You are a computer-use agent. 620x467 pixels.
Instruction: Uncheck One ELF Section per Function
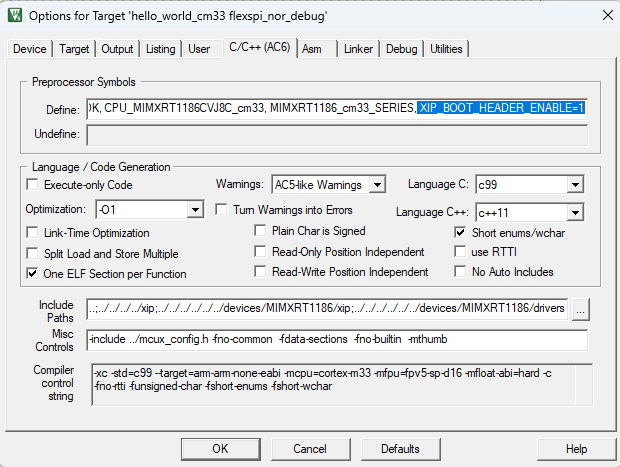click(x=33, y=273)
